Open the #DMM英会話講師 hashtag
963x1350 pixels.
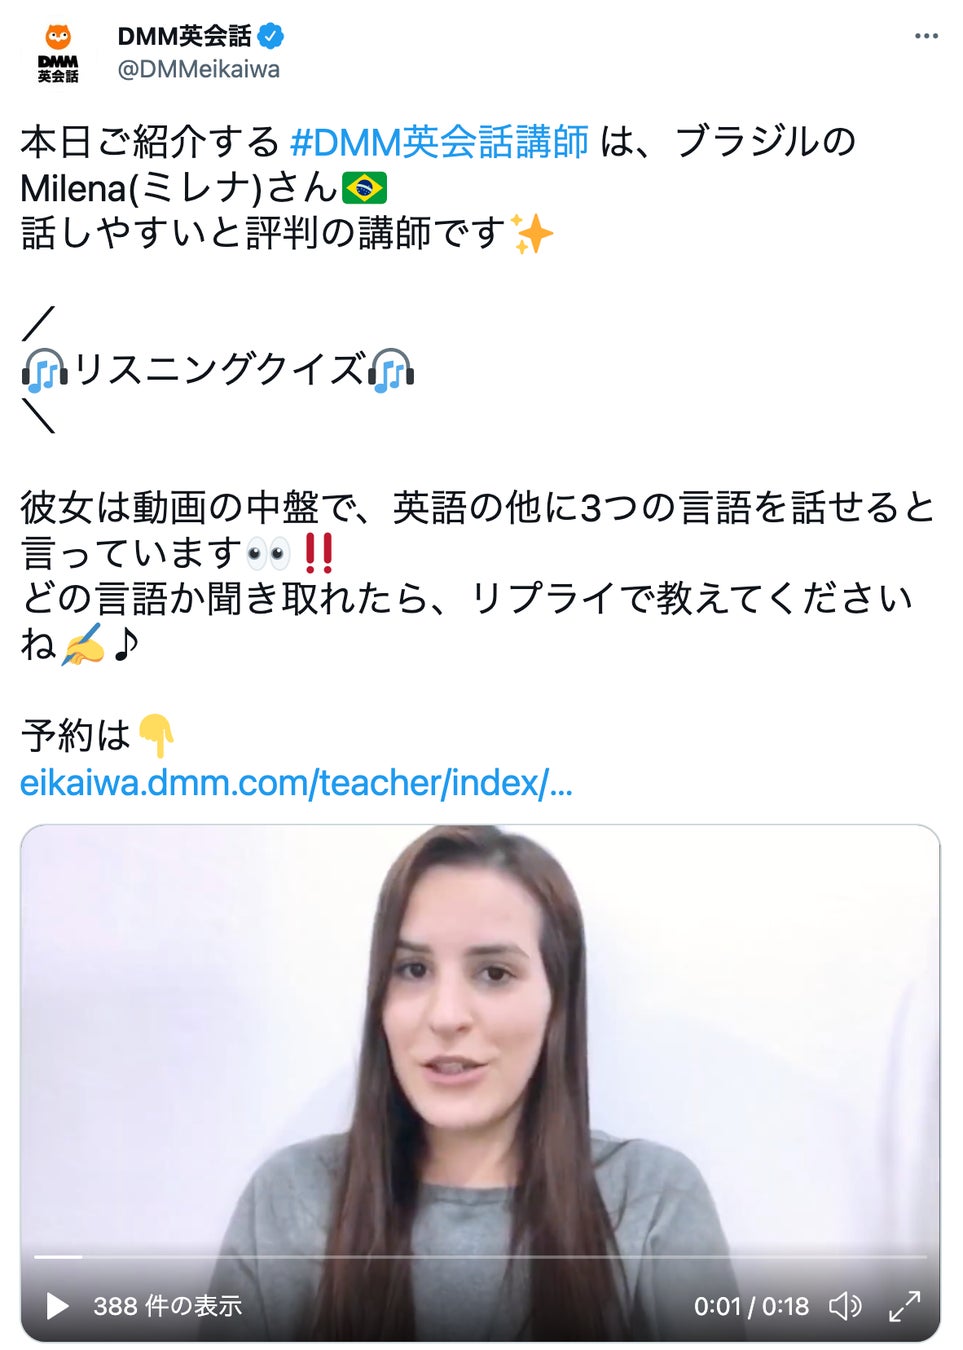coord(439,142)
